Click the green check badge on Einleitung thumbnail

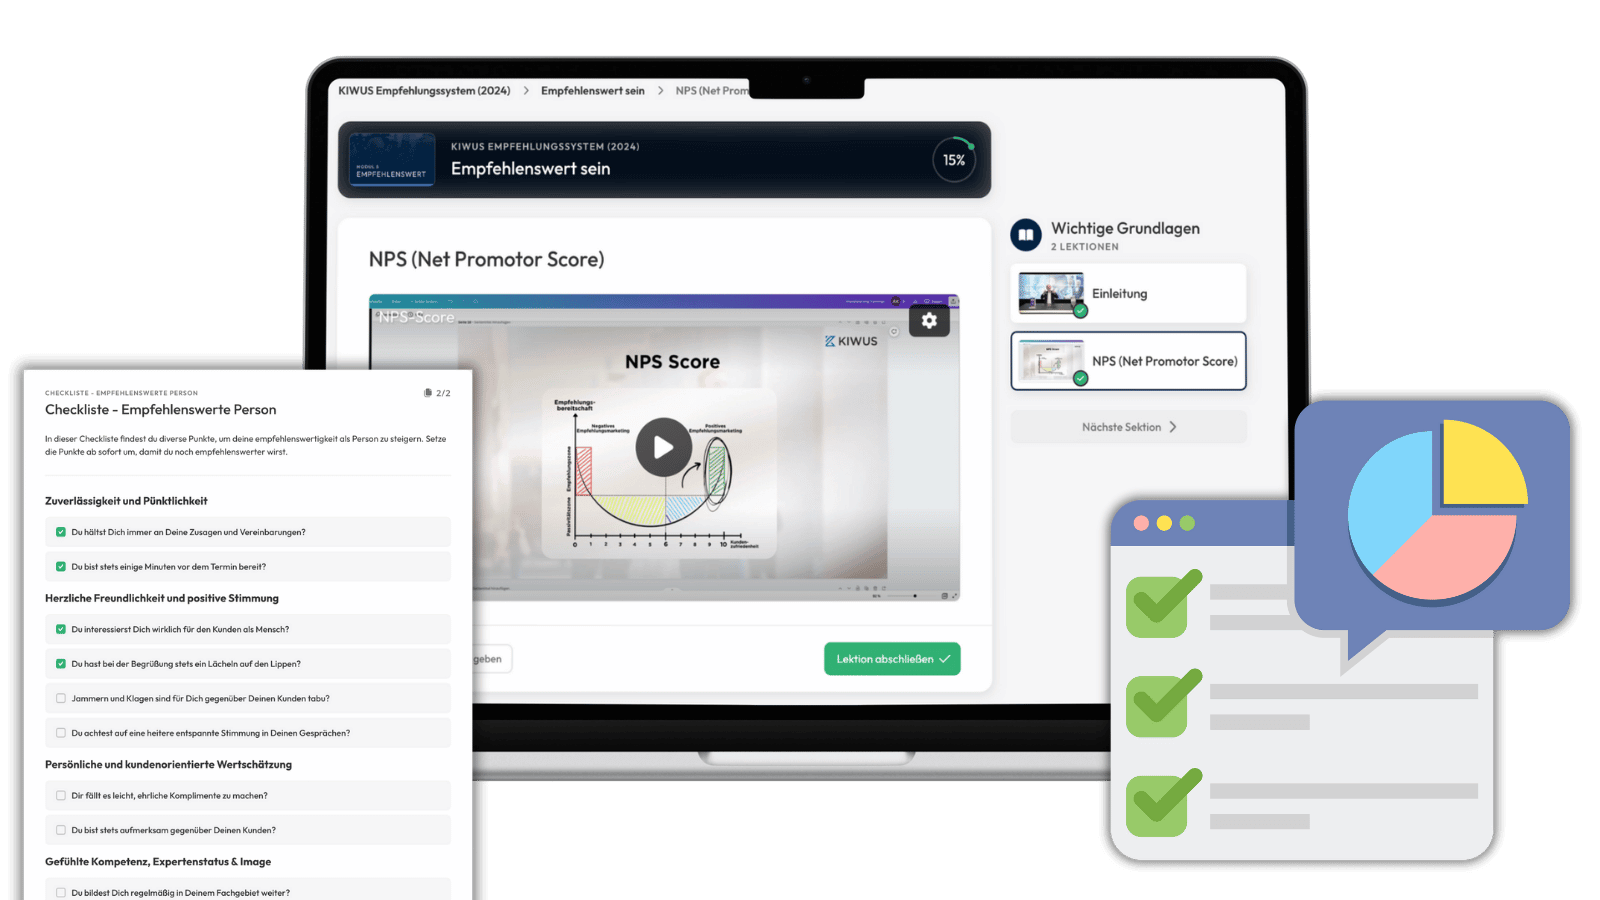(1080, 311)
